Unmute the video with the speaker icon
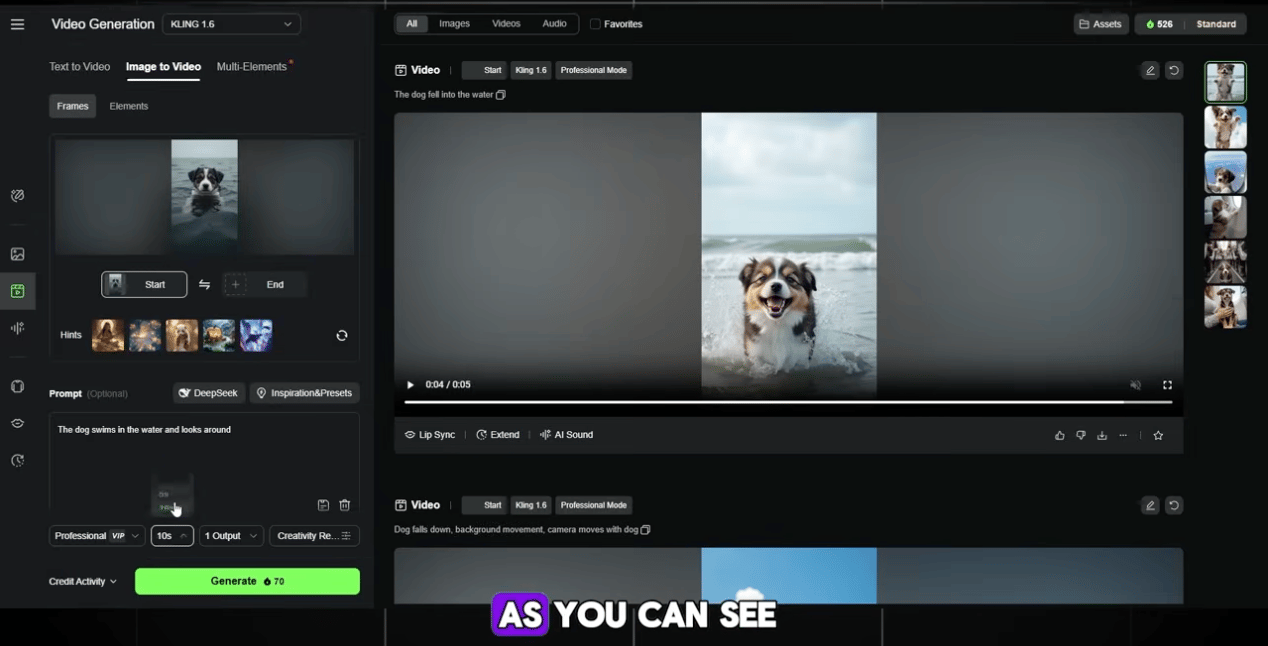The image size is (1268, 646). click(x=1135, y=385)
